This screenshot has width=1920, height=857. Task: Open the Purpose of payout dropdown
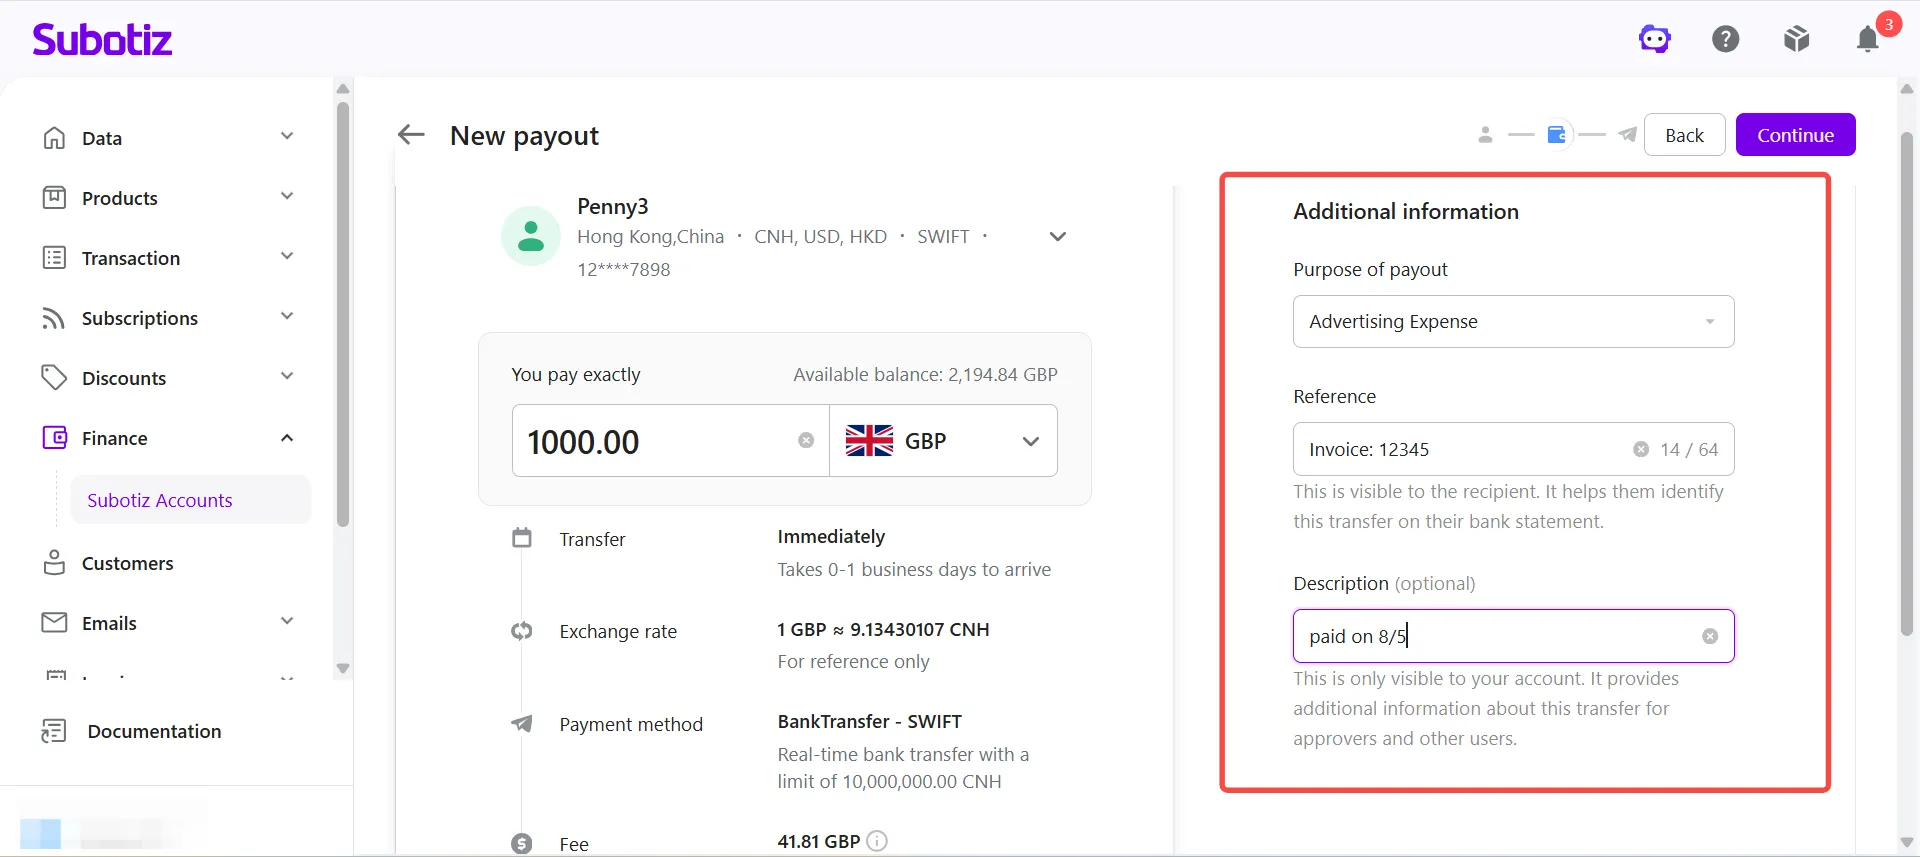pos(1513,321)
